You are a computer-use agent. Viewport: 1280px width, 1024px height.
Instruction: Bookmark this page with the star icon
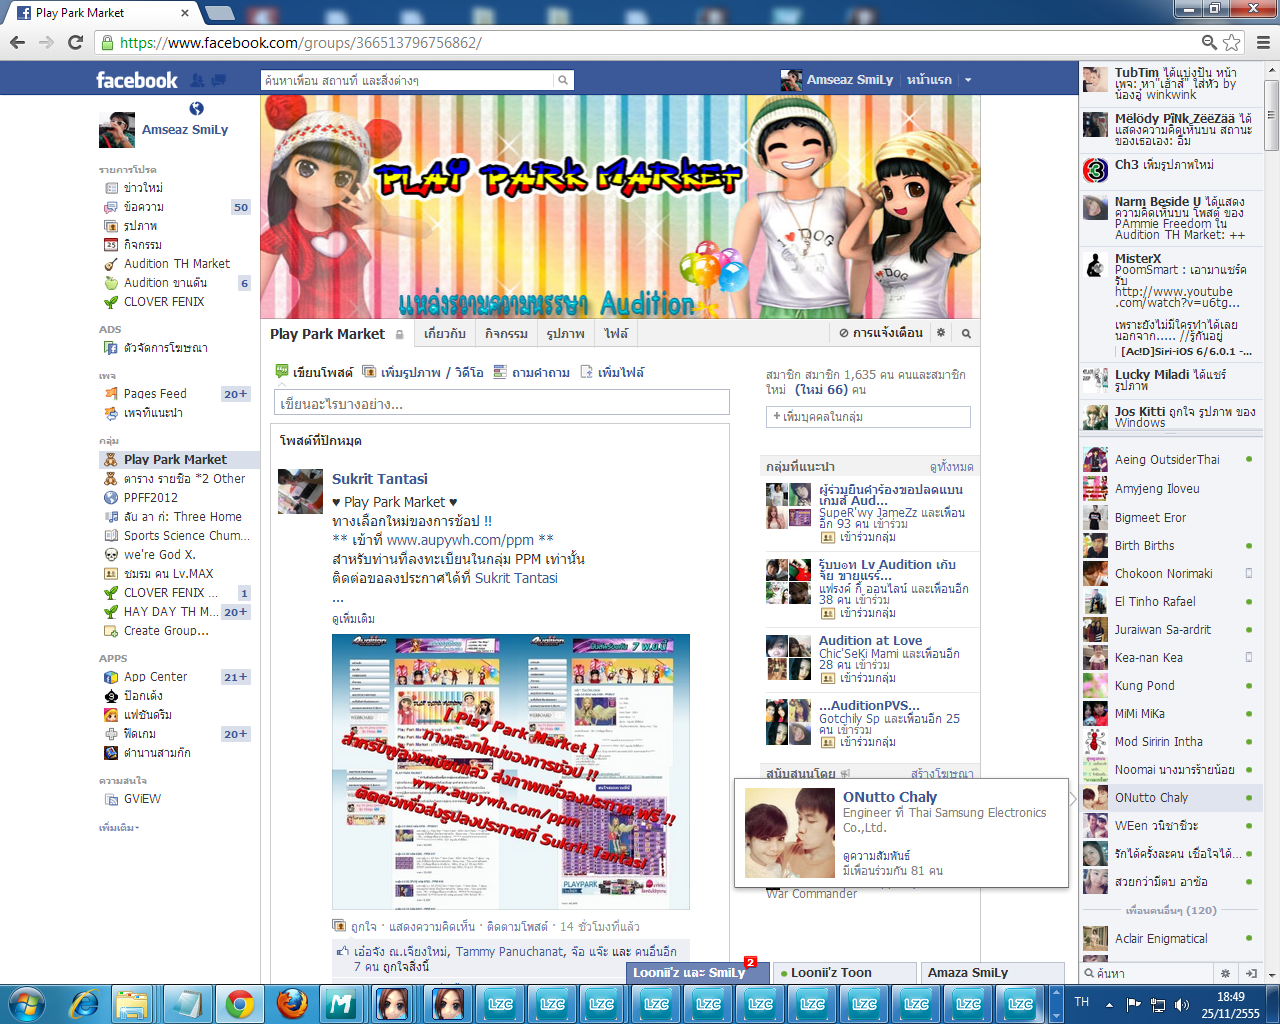[x=1232, y=42]
